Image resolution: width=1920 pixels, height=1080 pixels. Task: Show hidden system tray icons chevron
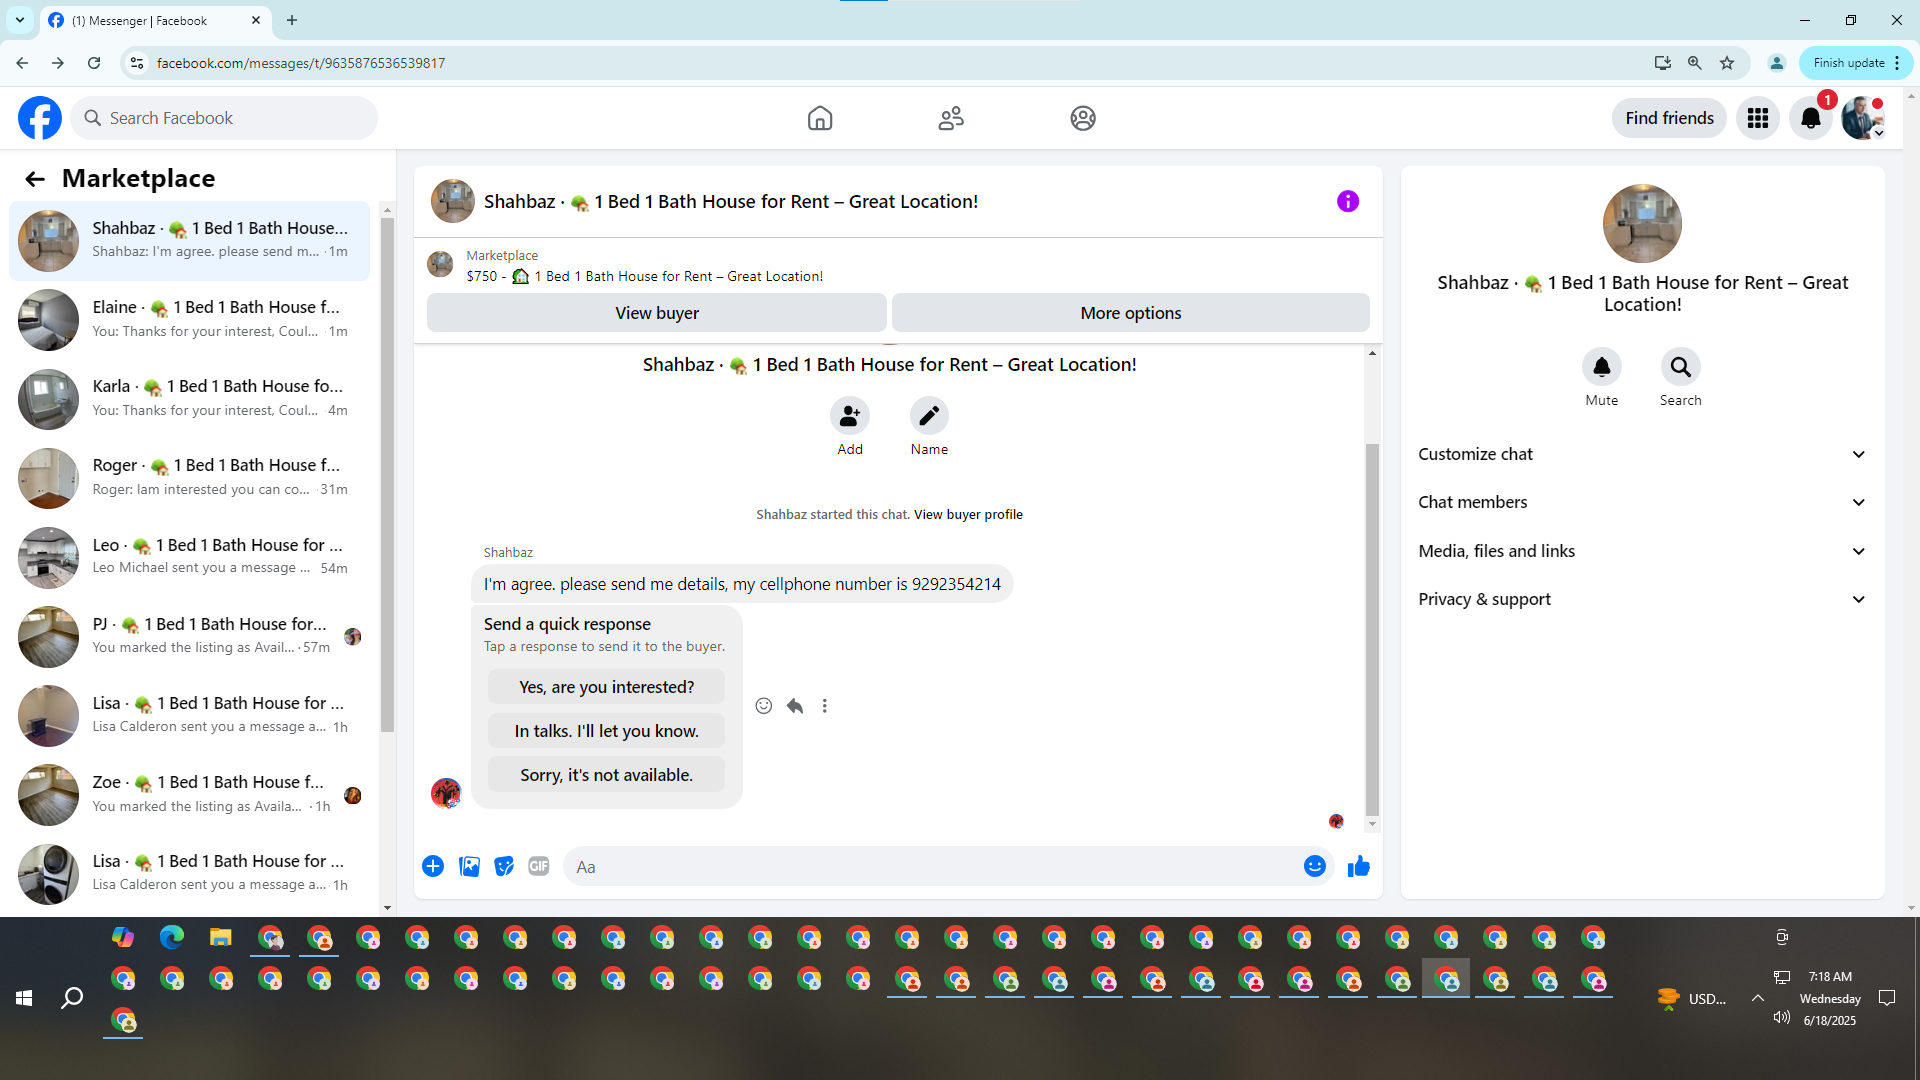(1757, 998)
